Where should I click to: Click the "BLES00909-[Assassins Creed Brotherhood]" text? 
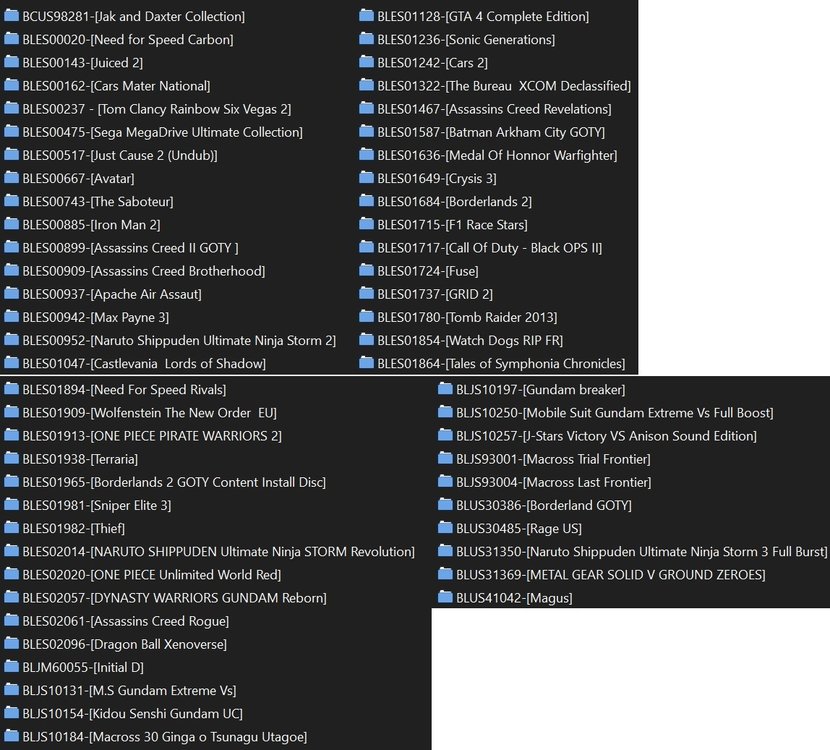[143, 271]
